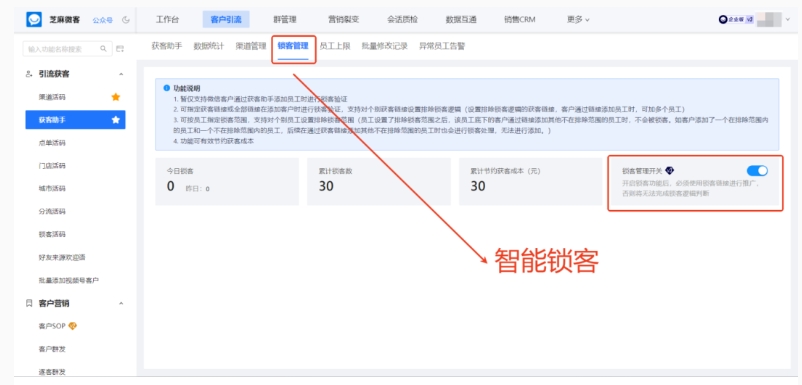Unstar the 渠道活码 favorite star
The width and height of the screenshot is (802, 385).
click(116, 97)
